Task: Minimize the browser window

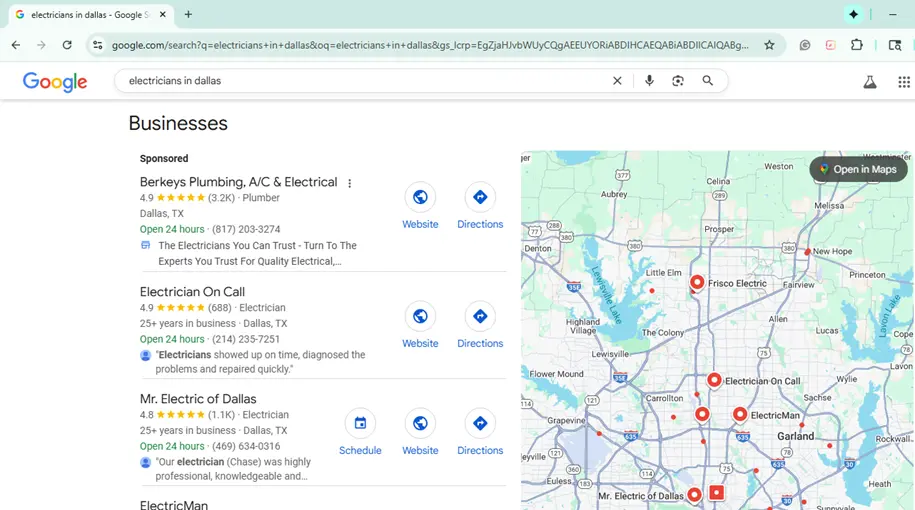Action: (x=892, y=15)
